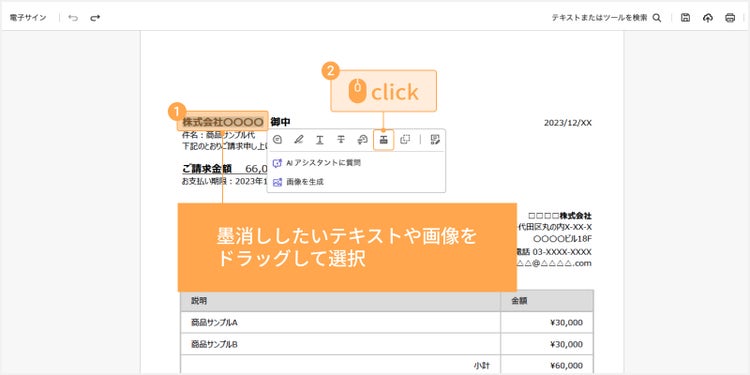The width and height of the screenshot is (750, 375).
Task: Click the cloud upload icon
Action: point(707,18)
